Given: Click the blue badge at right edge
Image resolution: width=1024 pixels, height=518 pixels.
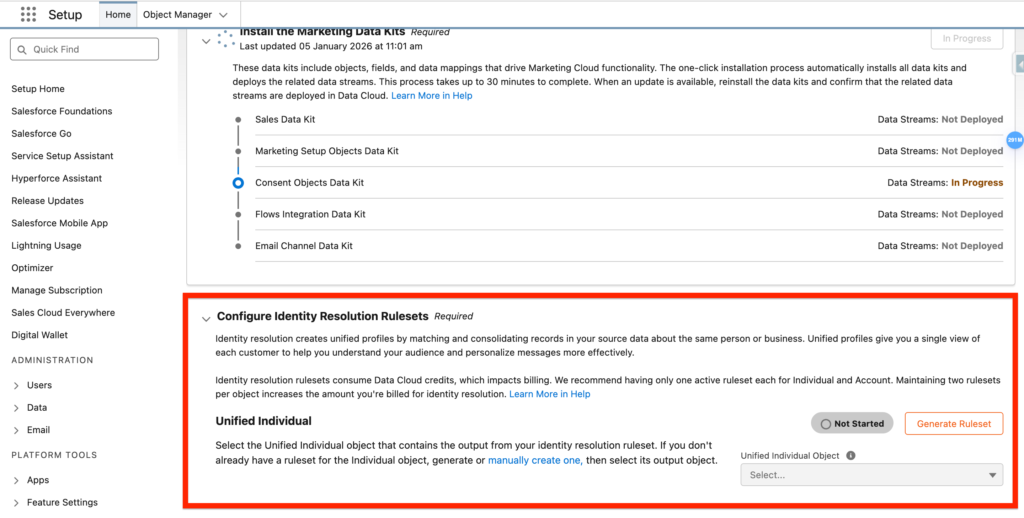Looking at the screenshot, I should 1014,140.
